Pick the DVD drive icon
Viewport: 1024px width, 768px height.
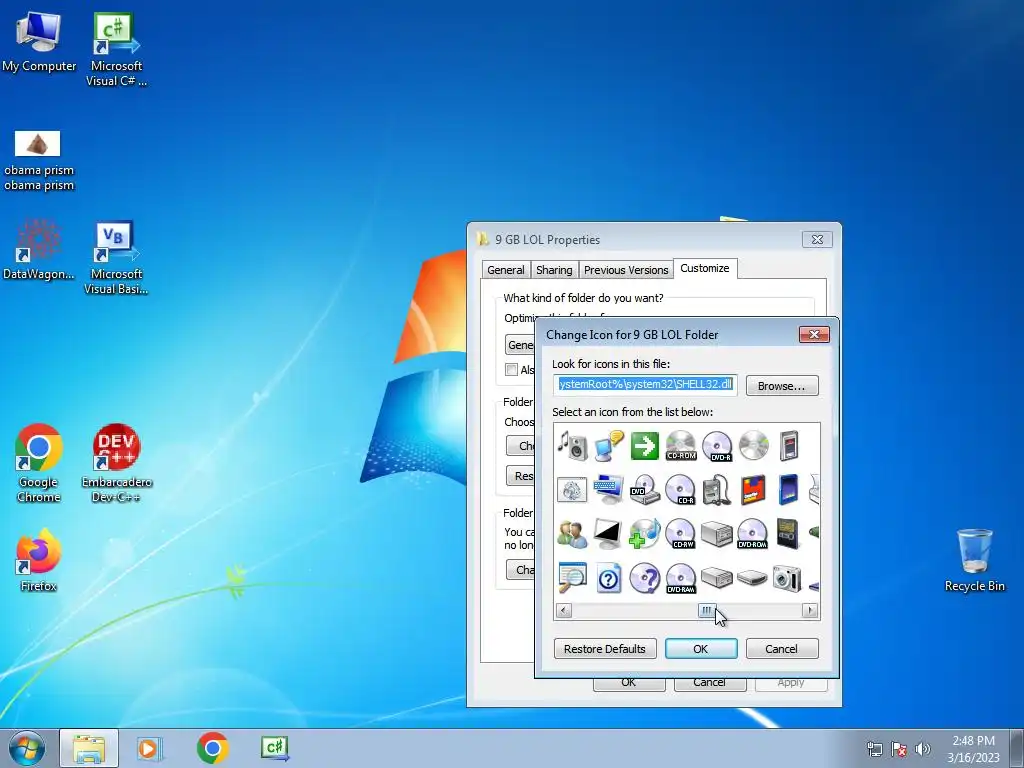645,490
